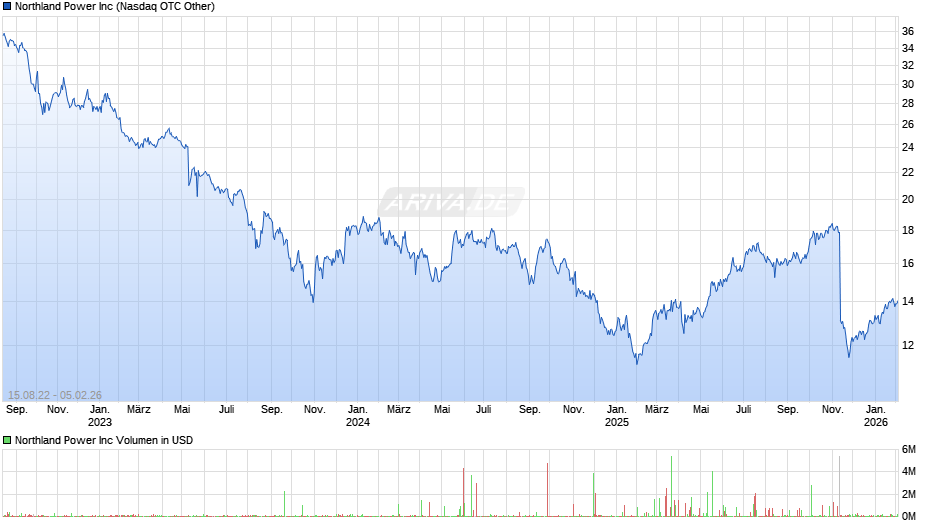This screenshot has width=940, height=526.
Task: Click the year label 2023 on time axis
Action: (100, 422)
